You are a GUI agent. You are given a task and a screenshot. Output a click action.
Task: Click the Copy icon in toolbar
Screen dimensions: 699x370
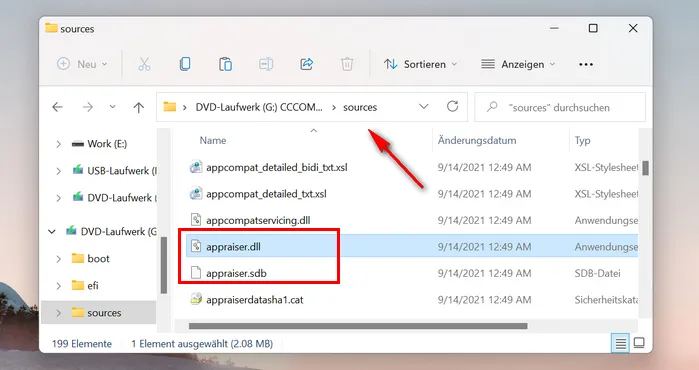click(185, 64)
